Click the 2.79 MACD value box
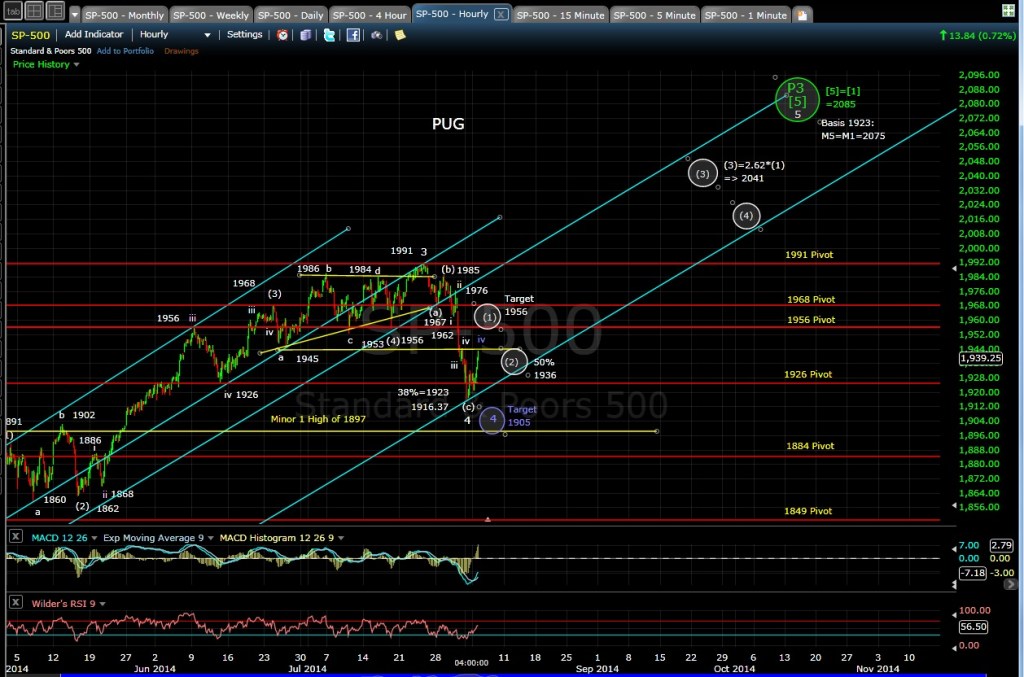 pos(1001,544)
